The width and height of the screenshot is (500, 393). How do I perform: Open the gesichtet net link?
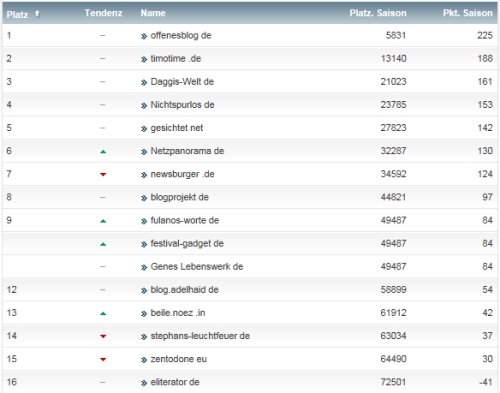point(177,128)
